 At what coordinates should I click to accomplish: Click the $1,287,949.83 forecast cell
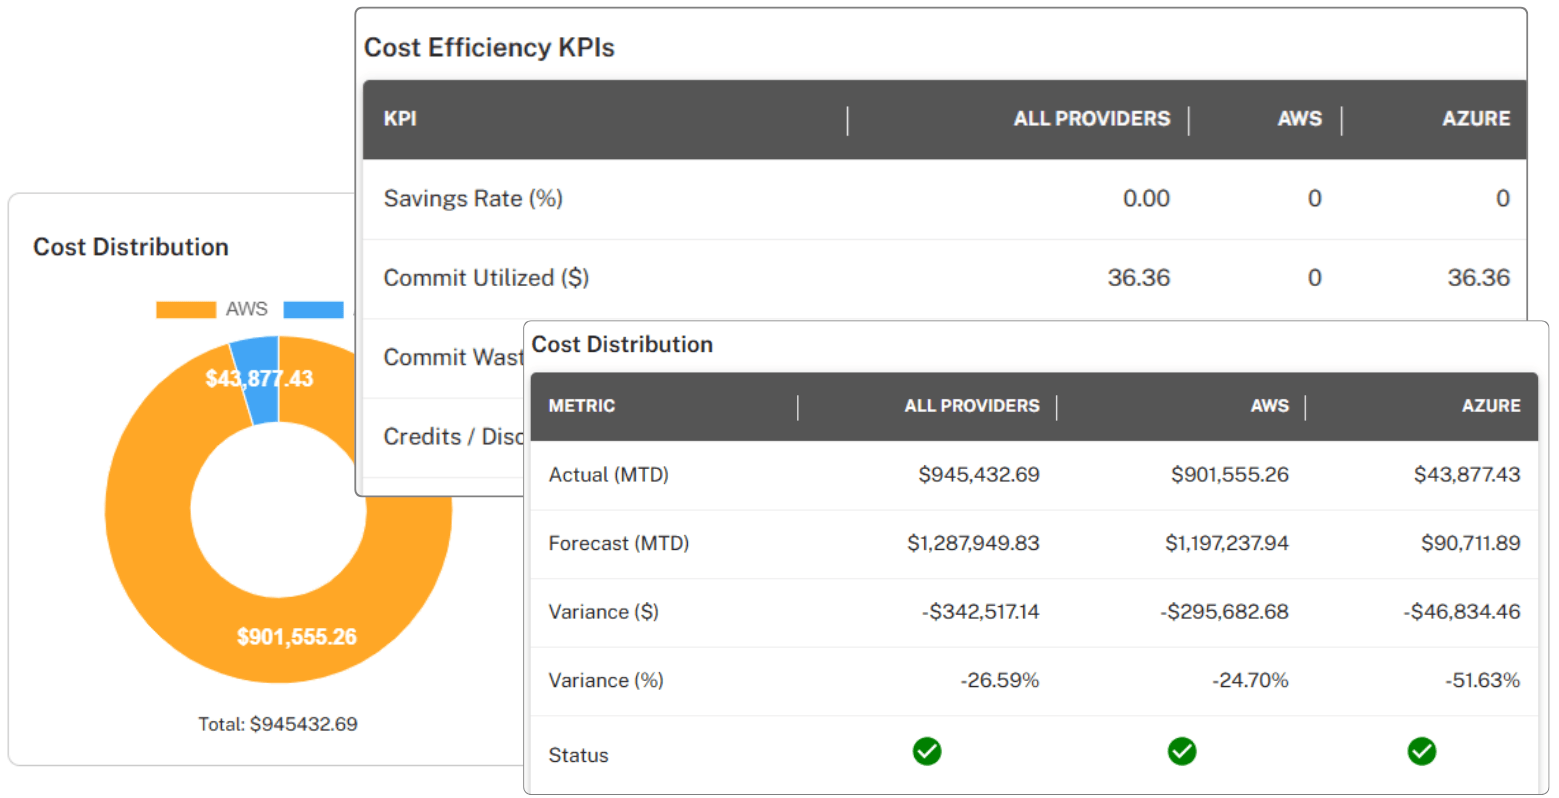pyautogui.click(x=973, y=544)
